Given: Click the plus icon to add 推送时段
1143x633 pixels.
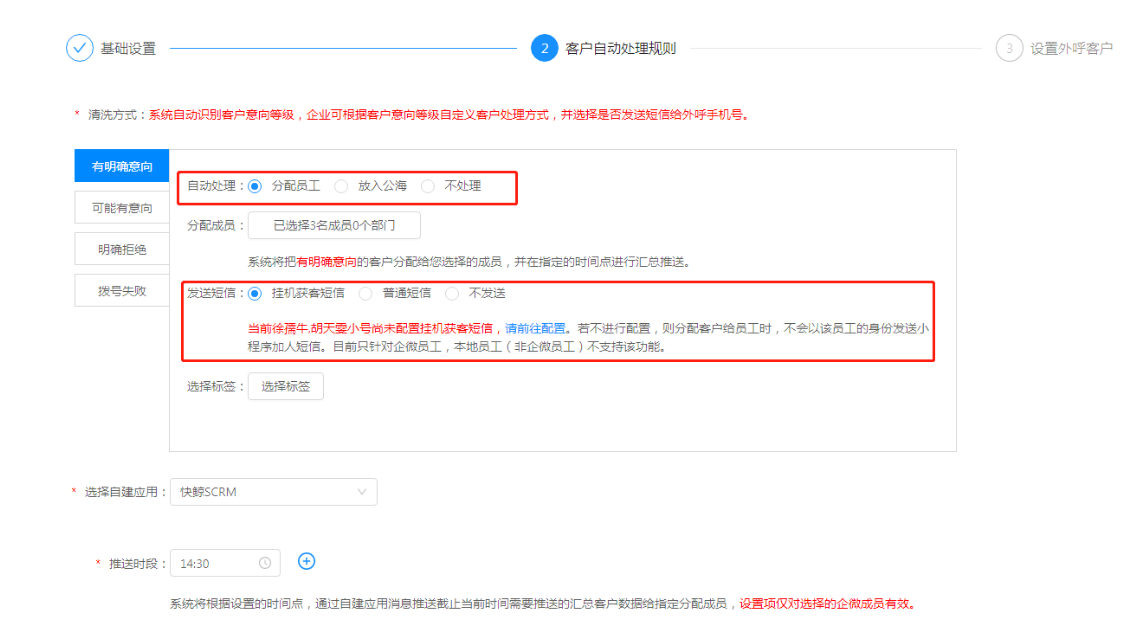Looking at the screenshot, I should (306, 561).
